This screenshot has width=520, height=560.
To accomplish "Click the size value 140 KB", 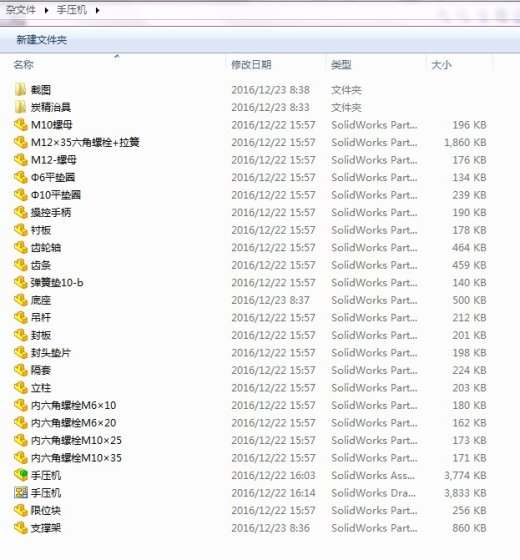I will click(469, 282).
